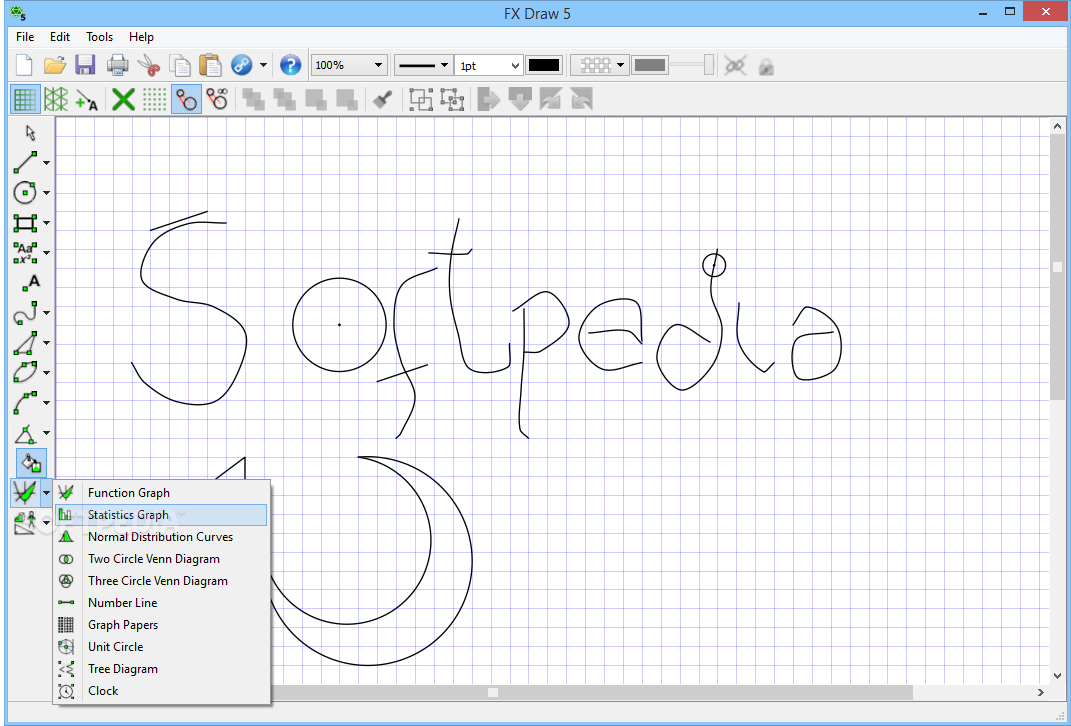
Task: Select the freehand curve tool
Action: [x=25, y=313]
